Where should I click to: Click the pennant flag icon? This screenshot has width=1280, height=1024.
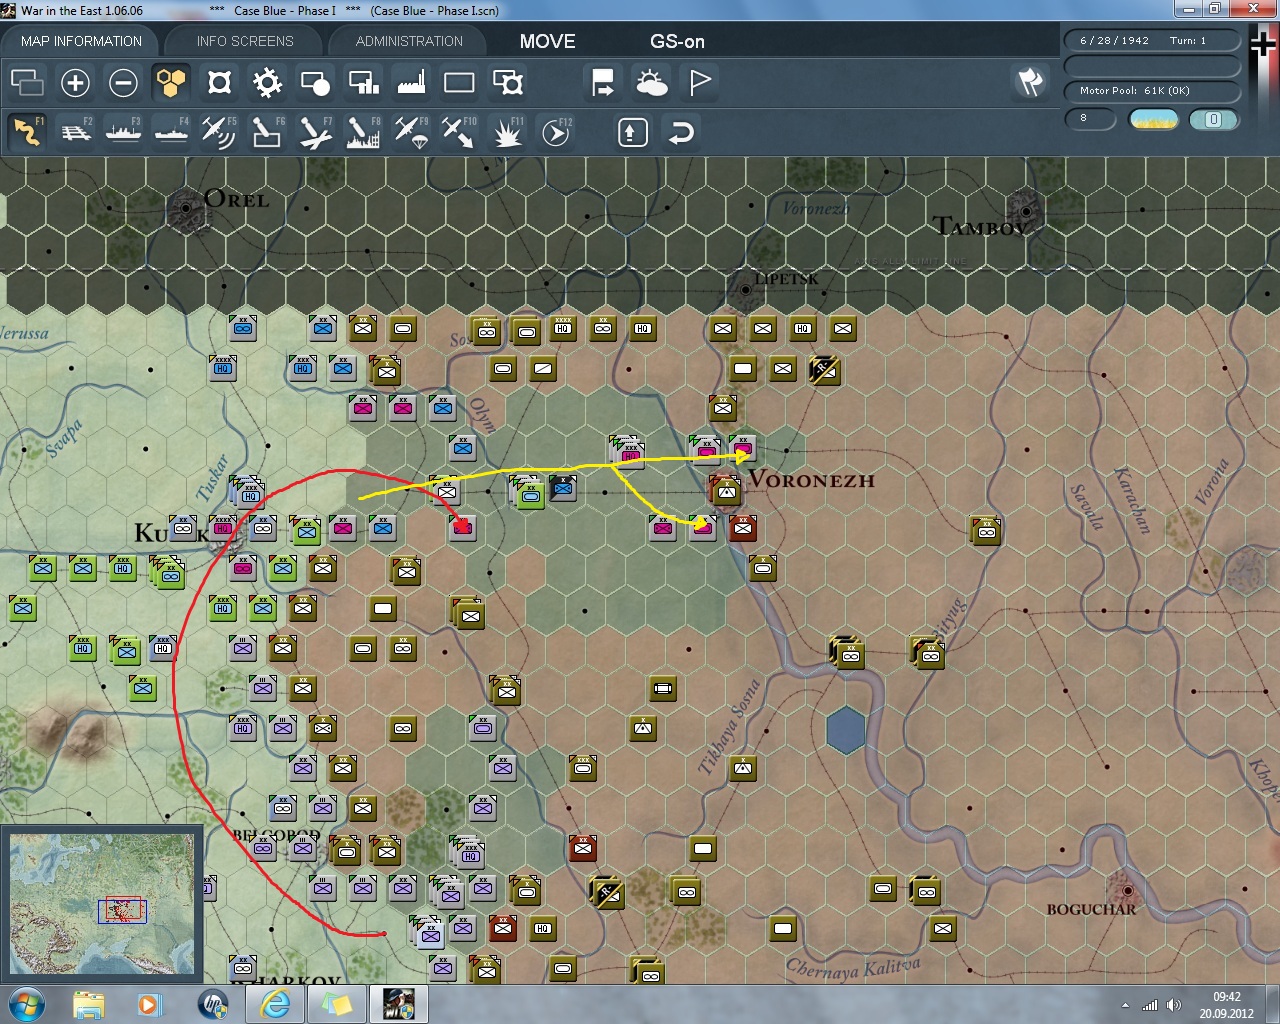click(699, 83)
